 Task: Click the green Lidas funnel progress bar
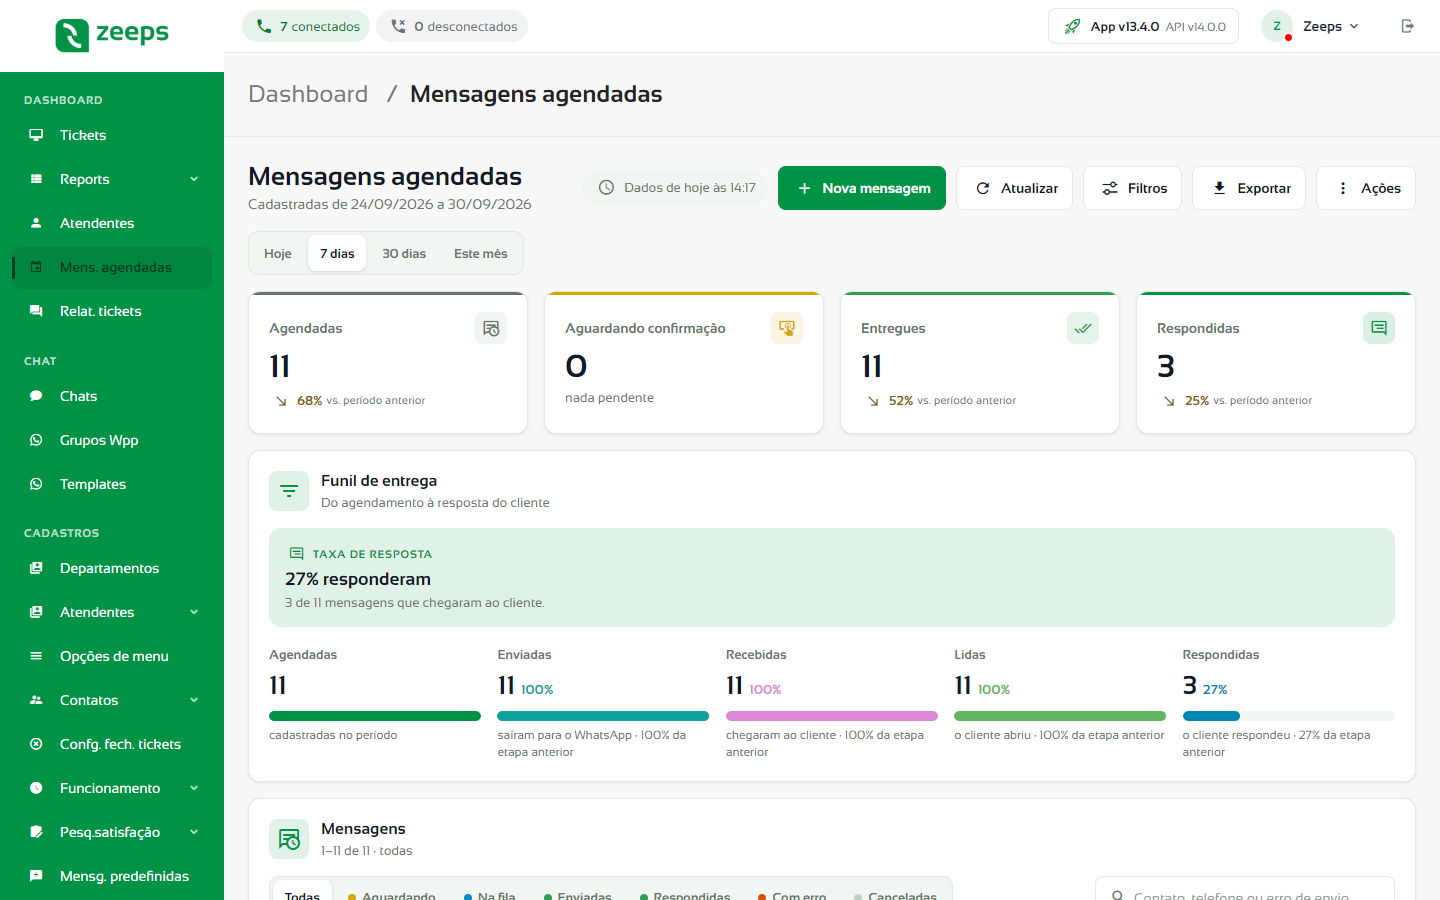tap(1060, 716)
